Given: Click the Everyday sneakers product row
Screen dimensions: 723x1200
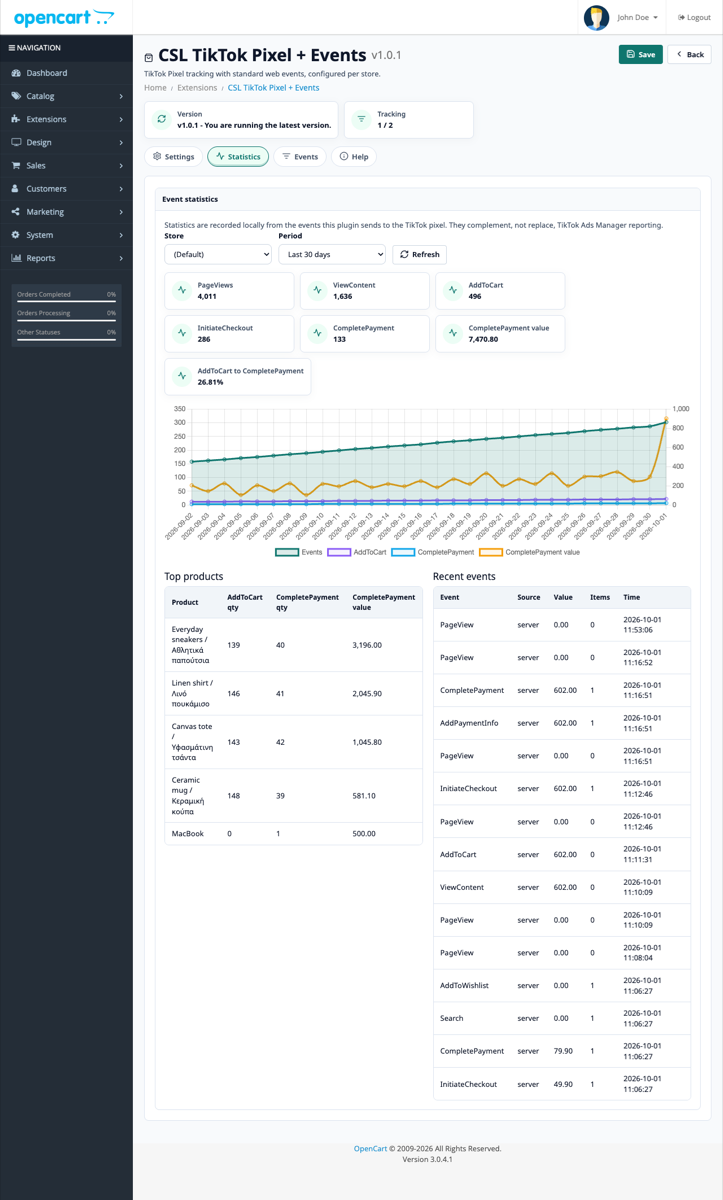Looking at the screenshot, I should (293, 645).
